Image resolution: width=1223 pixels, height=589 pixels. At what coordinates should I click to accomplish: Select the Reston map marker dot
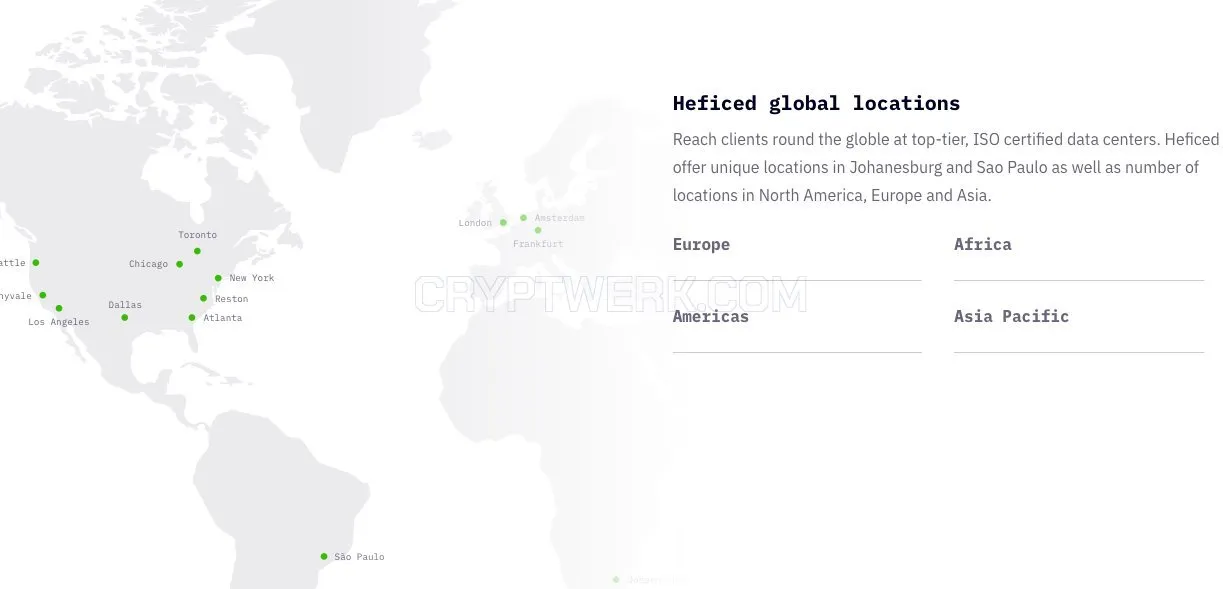point(203,298)
